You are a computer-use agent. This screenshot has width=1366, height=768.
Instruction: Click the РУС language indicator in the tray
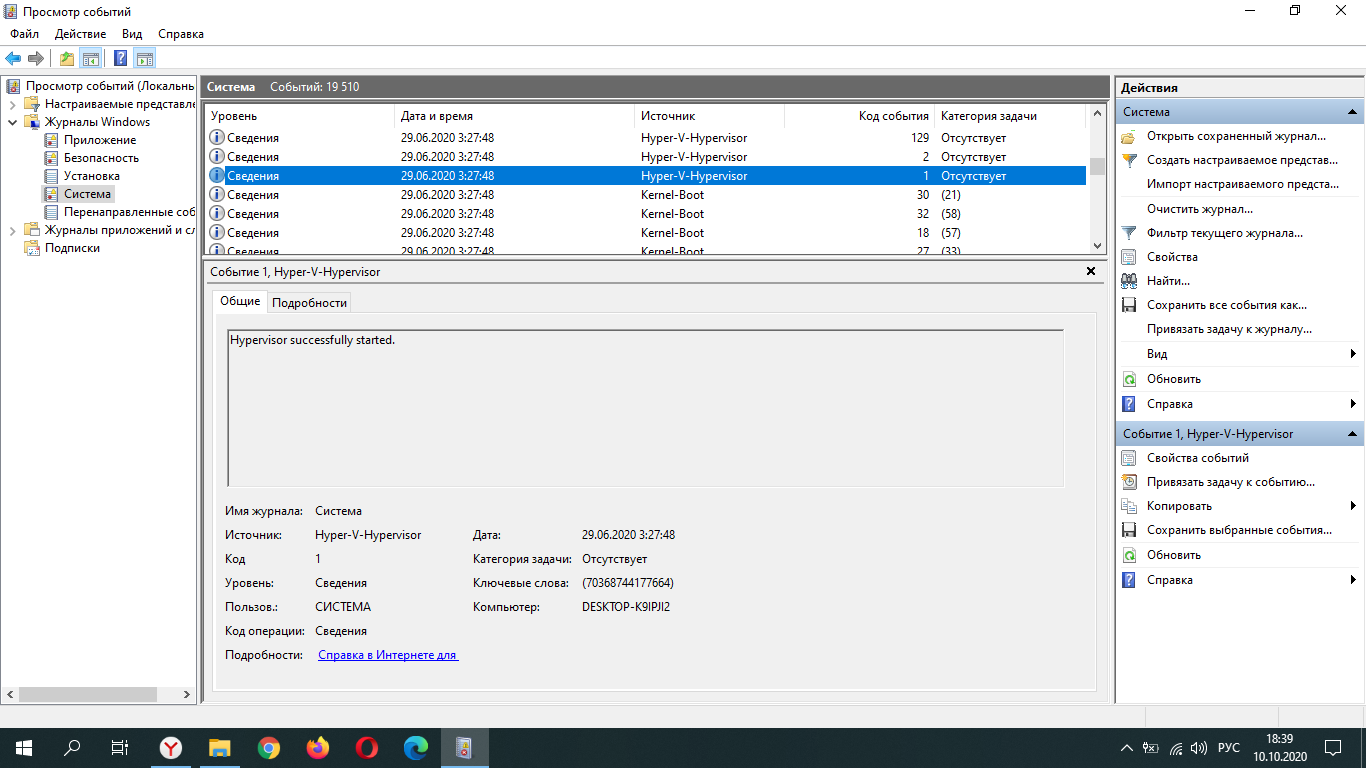1229,748
